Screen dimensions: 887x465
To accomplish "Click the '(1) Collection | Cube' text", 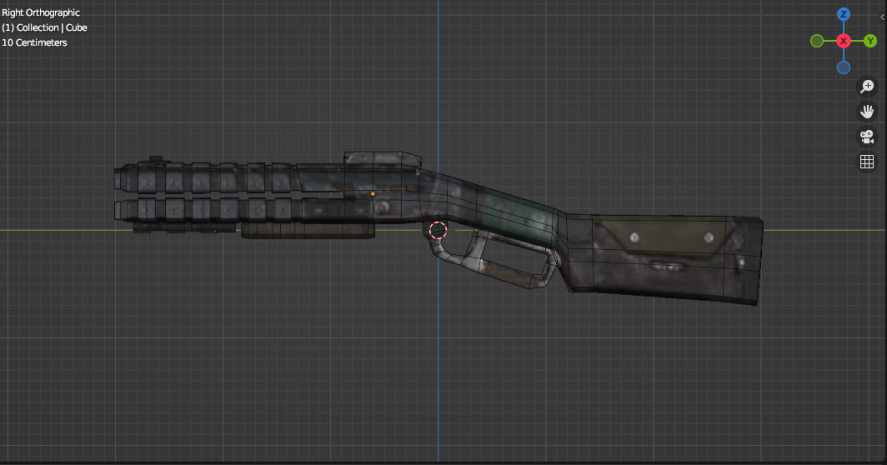I will (44, 28).
